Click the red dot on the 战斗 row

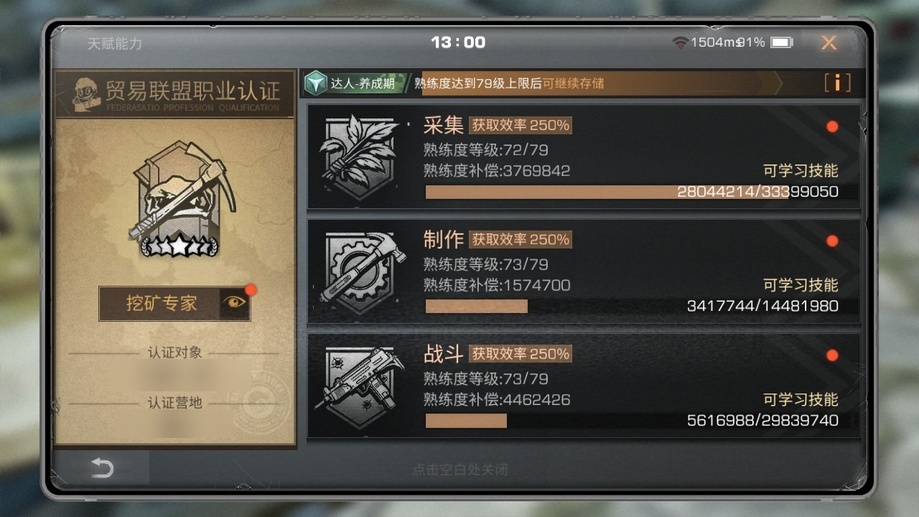click(x=832, y=355)
